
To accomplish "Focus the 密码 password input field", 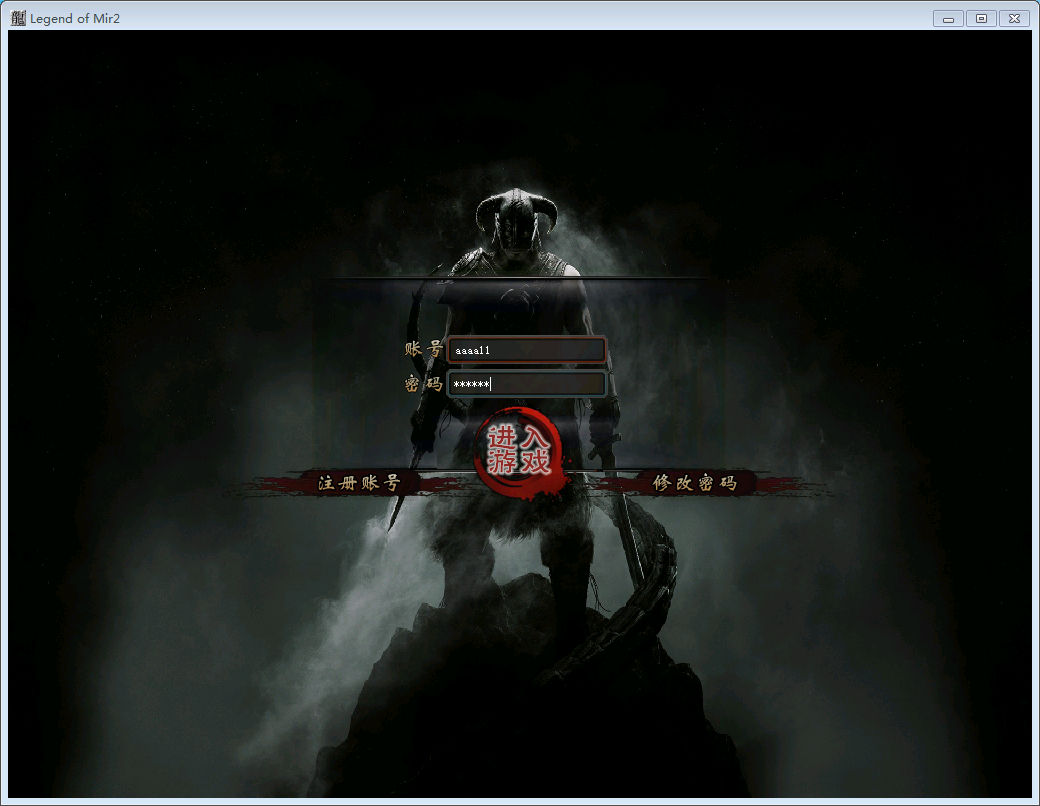I will coord(527,383).
